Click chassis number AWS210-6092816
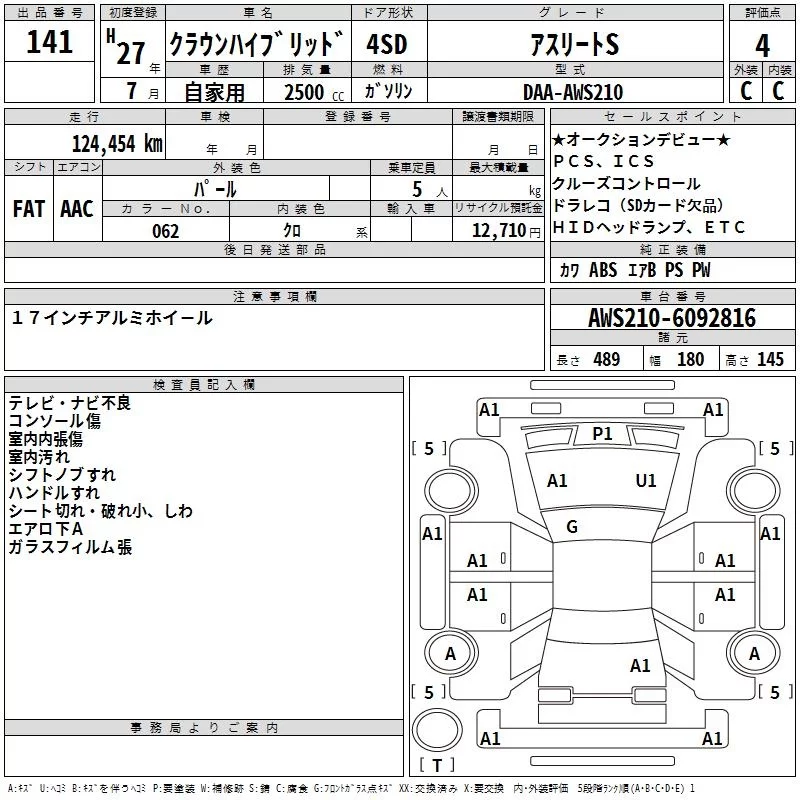This screenshot has height=800, width=800. coord(672,319)
